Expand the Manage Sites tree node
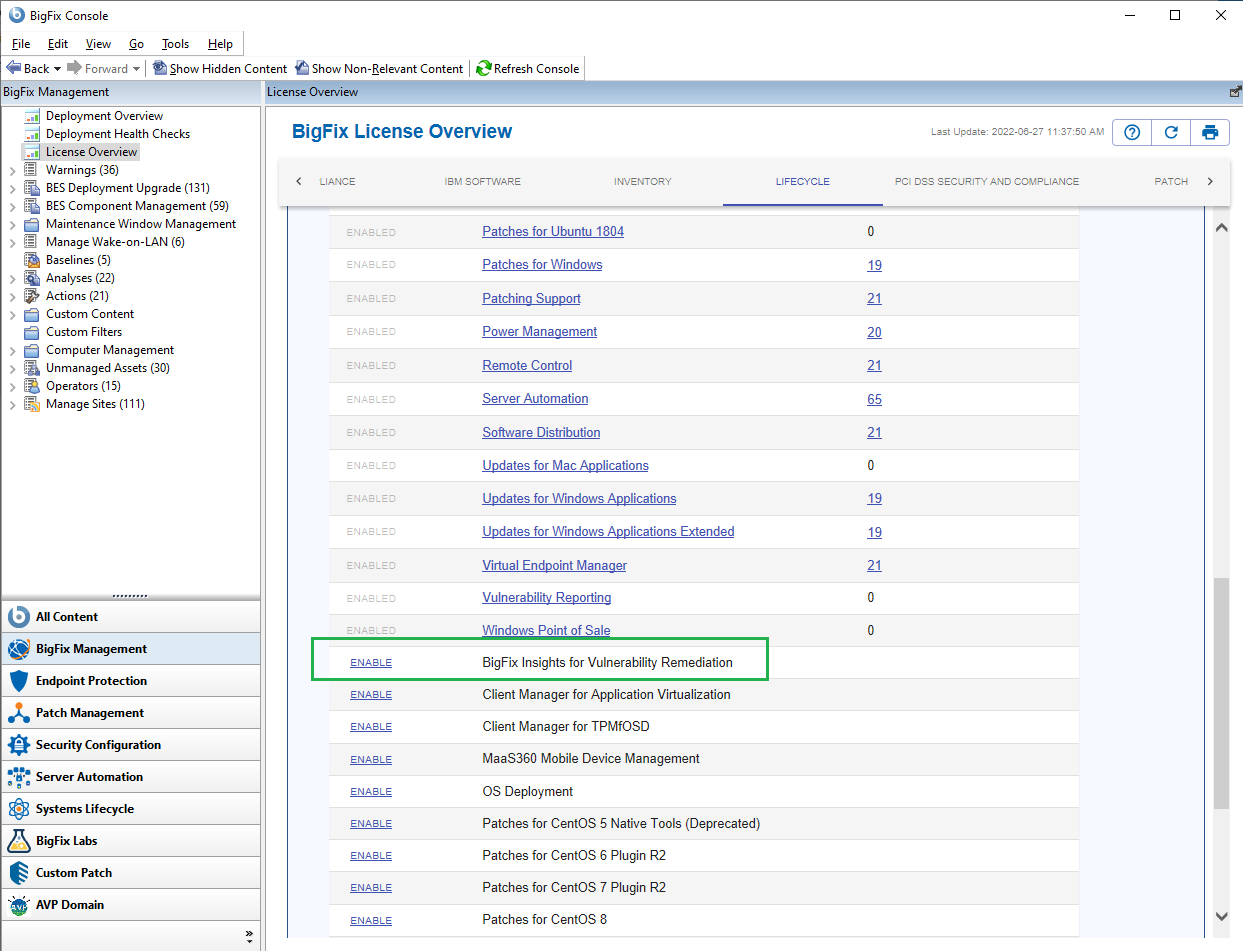Viewport: 1243px width, 951px height. tap(12, 404)
